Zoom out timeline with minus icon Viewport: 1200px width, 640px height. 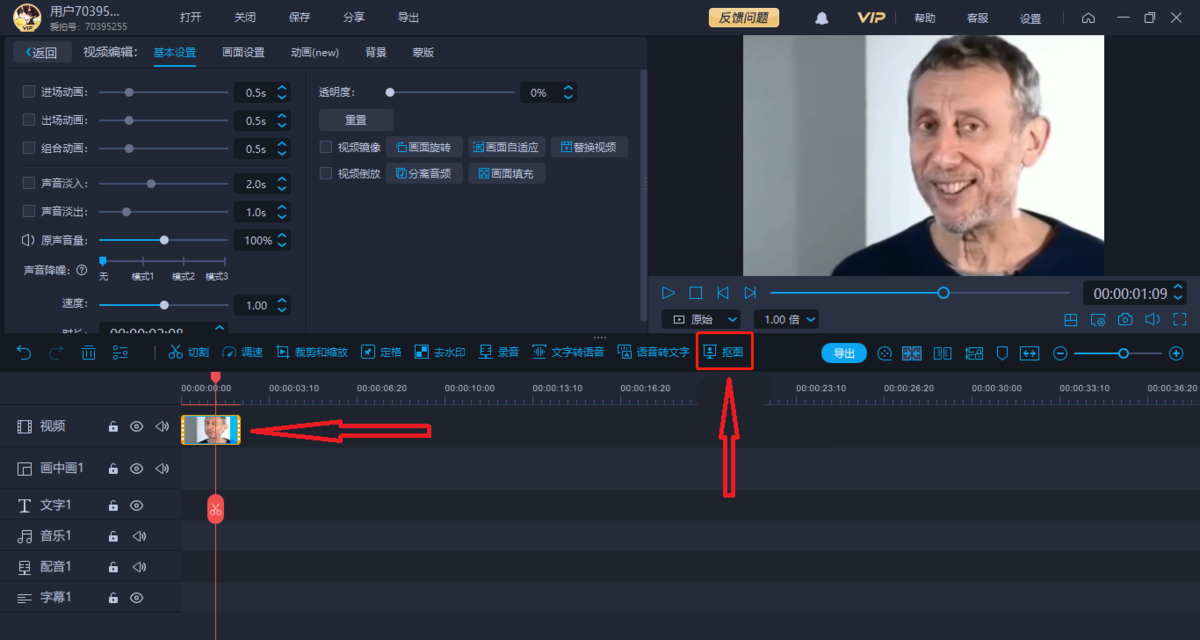click(x=1060, y=353)
